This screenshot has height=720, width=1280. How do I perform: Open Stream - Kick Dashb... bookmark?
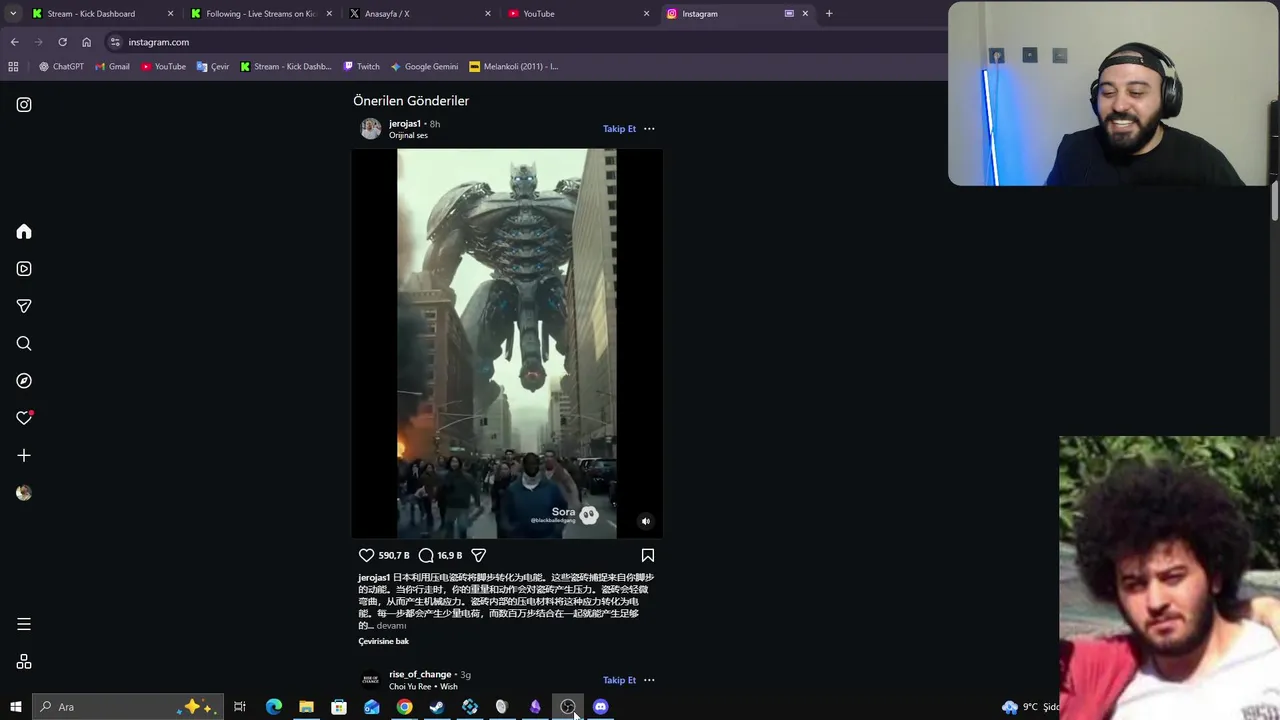[285, 67]
